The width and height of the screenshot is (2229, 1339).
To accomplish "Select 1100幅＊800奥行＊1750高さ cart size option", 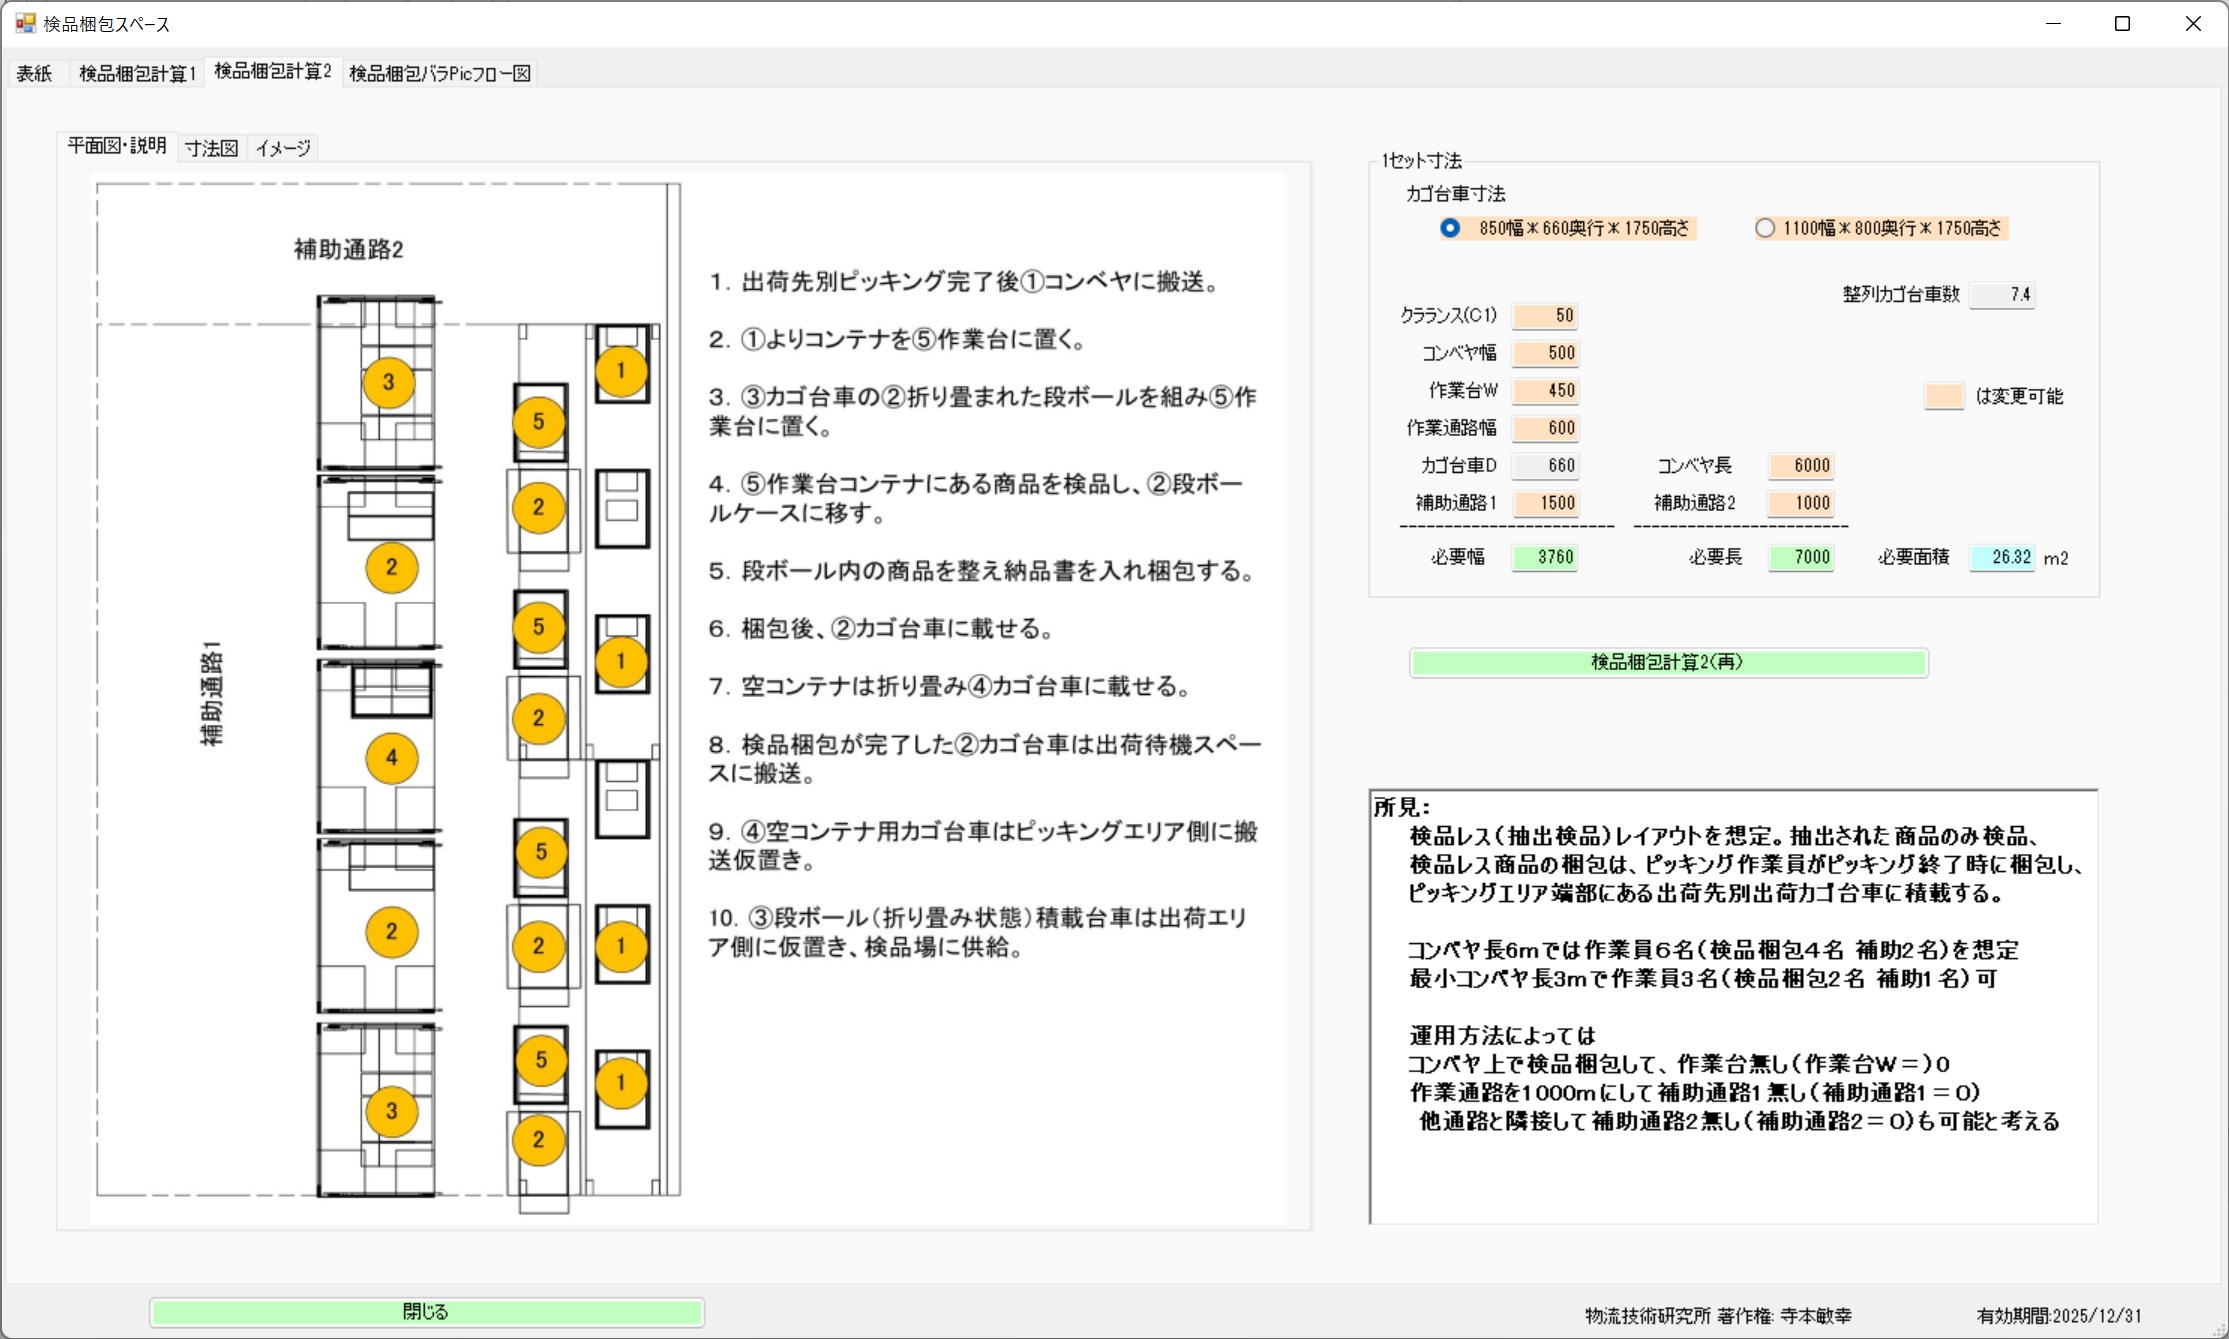I will pyautogui.click(x=1765, y=228).
